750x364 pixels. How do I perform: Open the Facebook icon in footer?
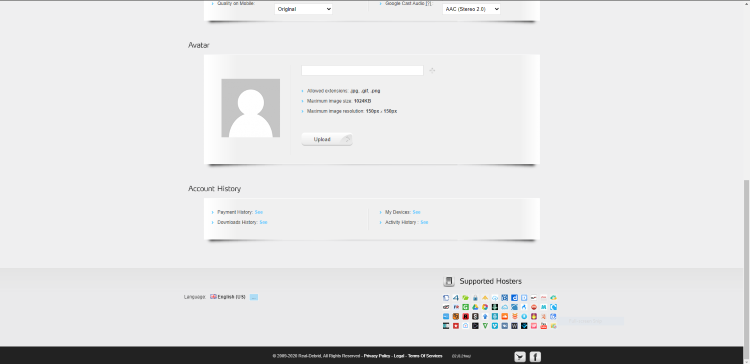(x=535, y=356)
